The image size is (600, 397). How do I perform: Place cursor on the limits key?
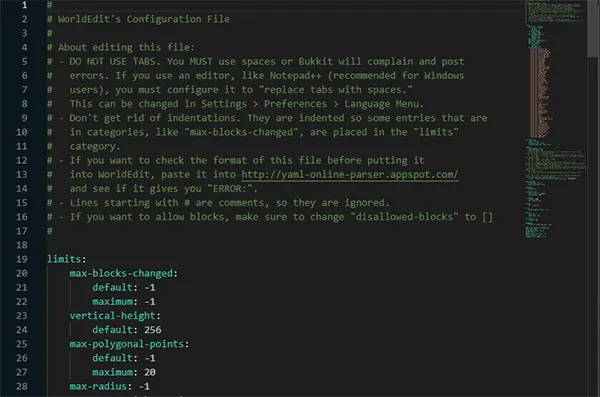click(x=64, y=259)
